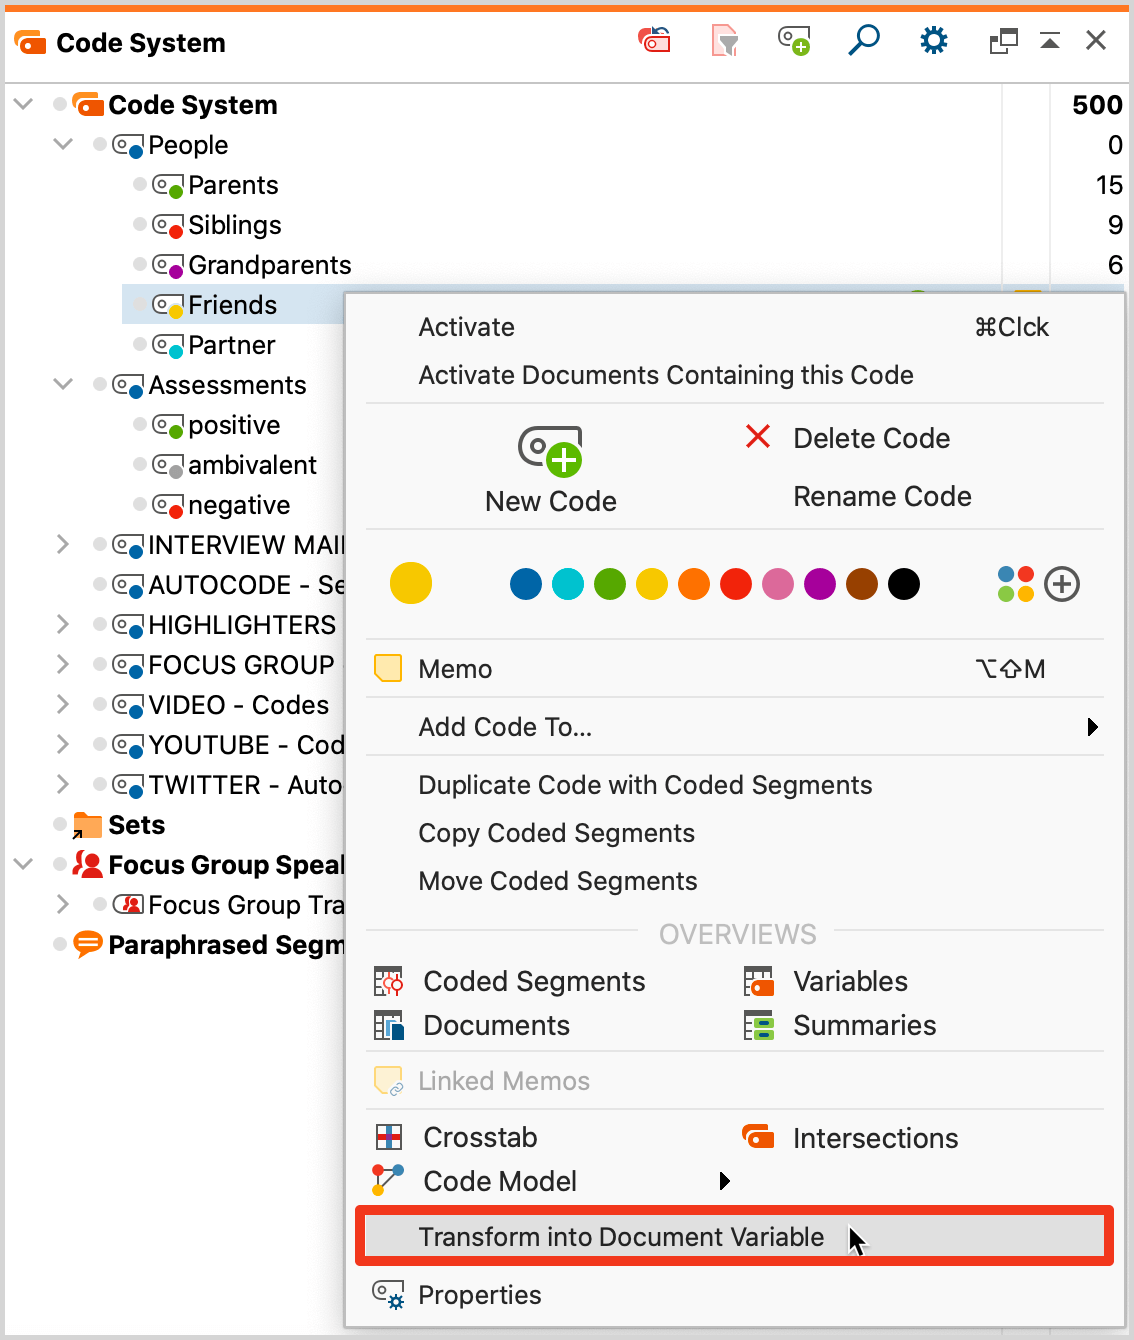Choose Transform into Document Variable
1134x1340 pixels.
[735, 1237]
